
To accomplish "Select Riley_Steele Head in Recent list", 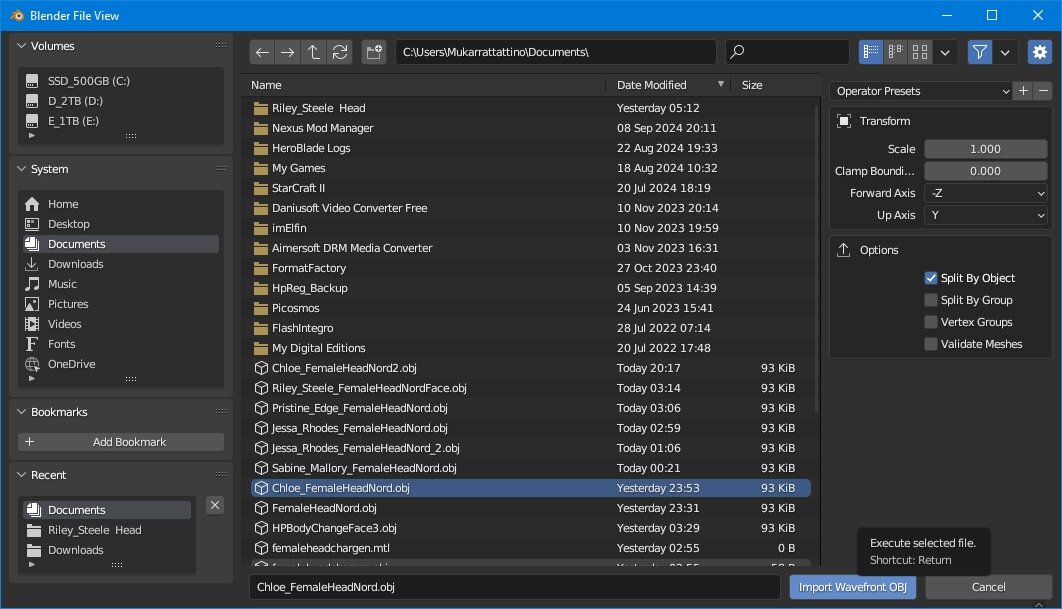I will tap(107, 530).
